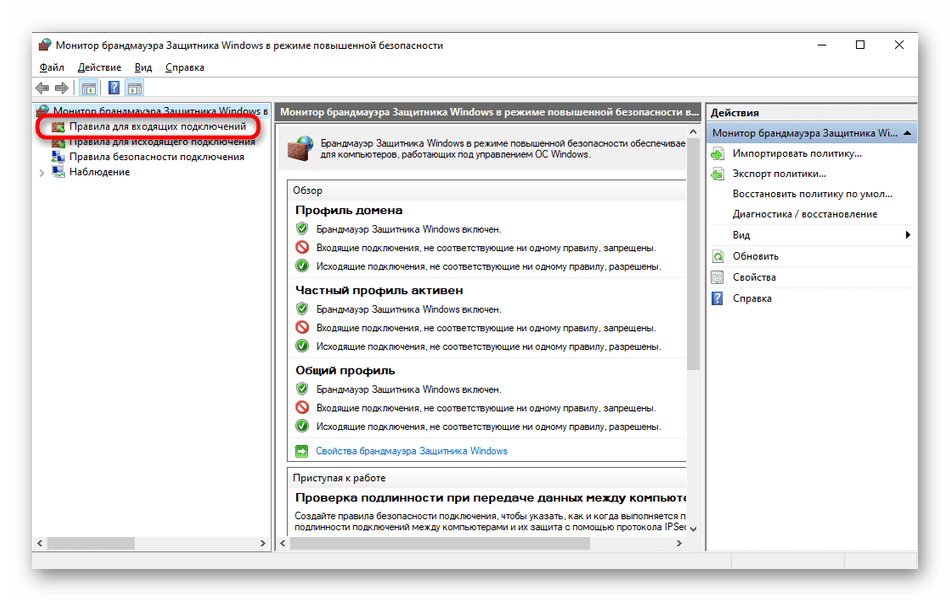The height and width of the screenshot is (601, 950).
Task: Click the Forward arrow toolbar icon
Action: (61, 88)
